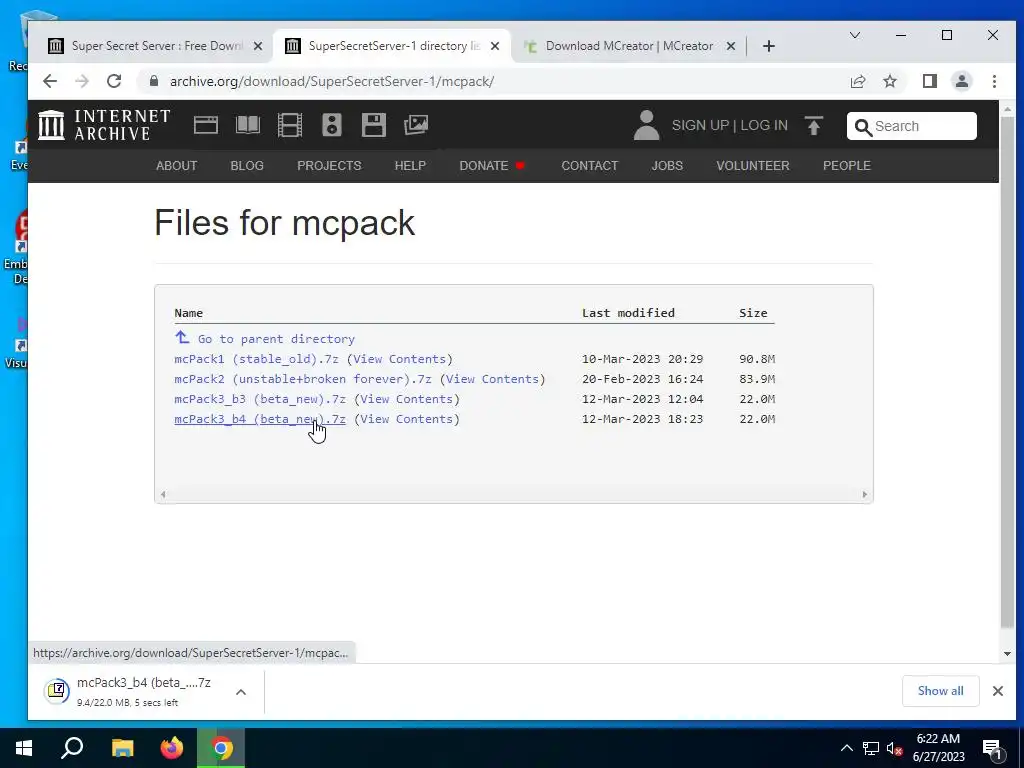
Task: Click the network tray icon
Action: click(x=871, y=748)
